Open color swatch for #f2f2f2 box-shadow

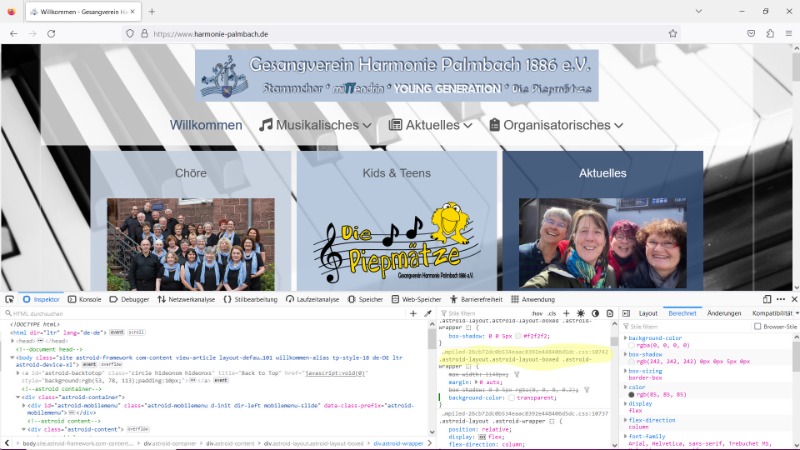518,336
